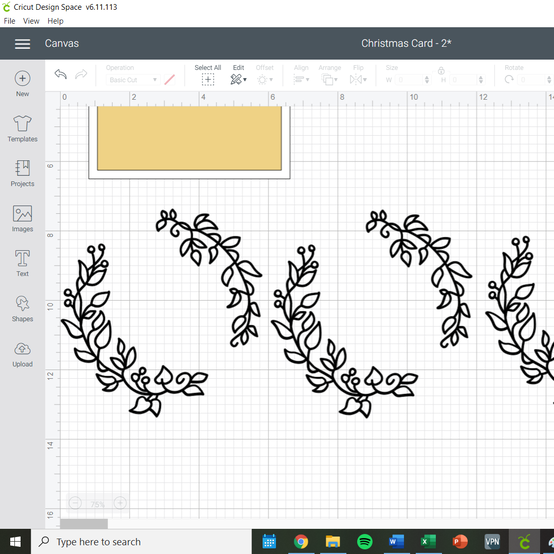This screenshot has width=554, height=554.
Task: Click the Cricut Design Space taskbar icon
Action: (x=524, y=541)
